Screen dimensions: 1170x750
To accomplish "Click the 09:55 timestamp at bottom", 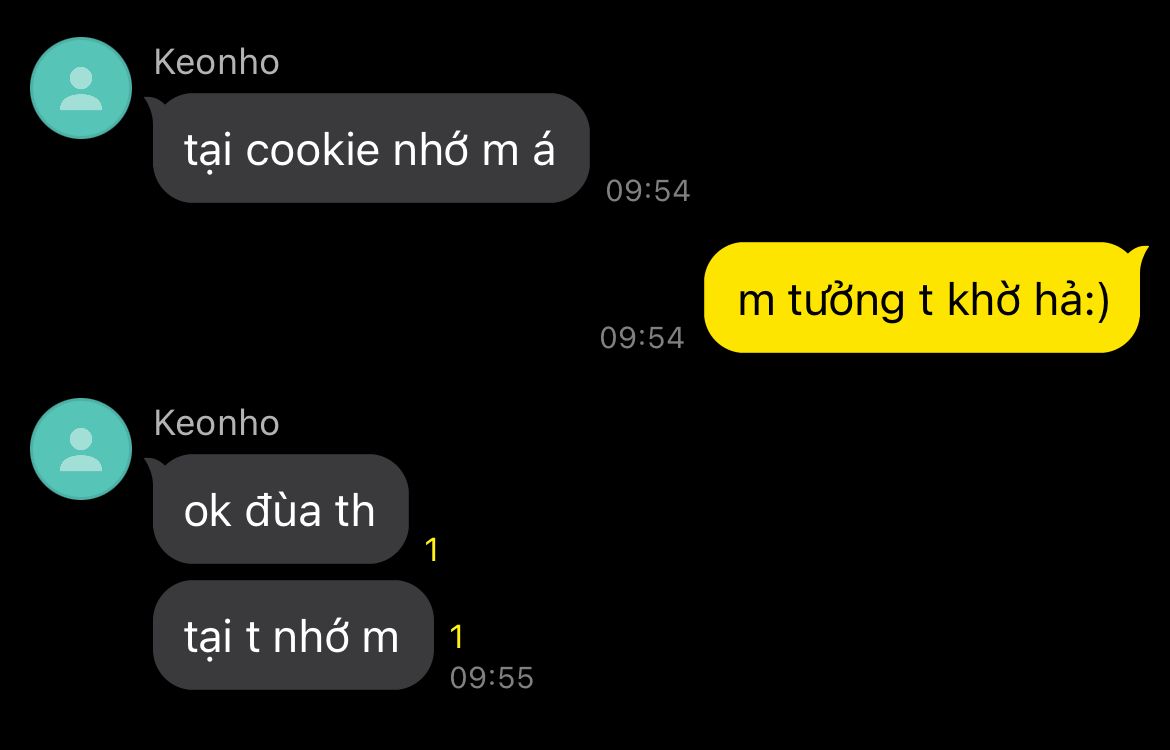I will (492, 678).
